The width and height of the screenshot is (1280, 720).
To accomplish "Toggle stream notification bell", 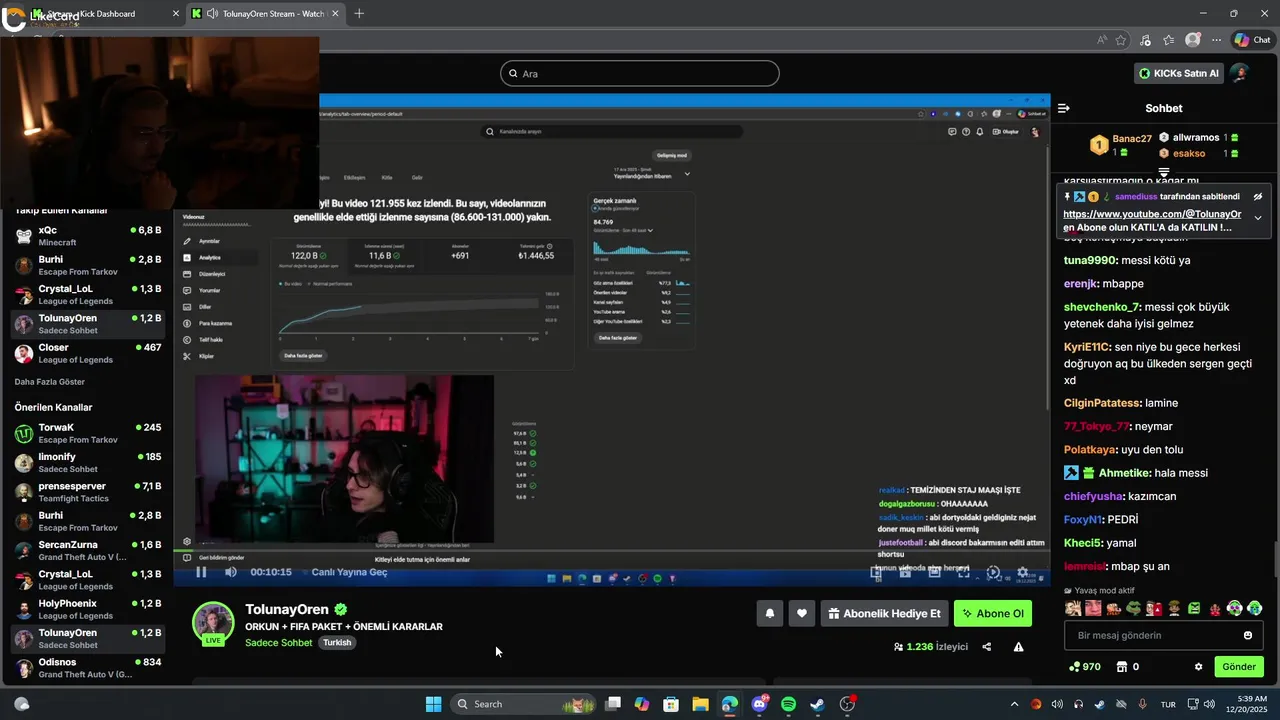I will [769, 614].
